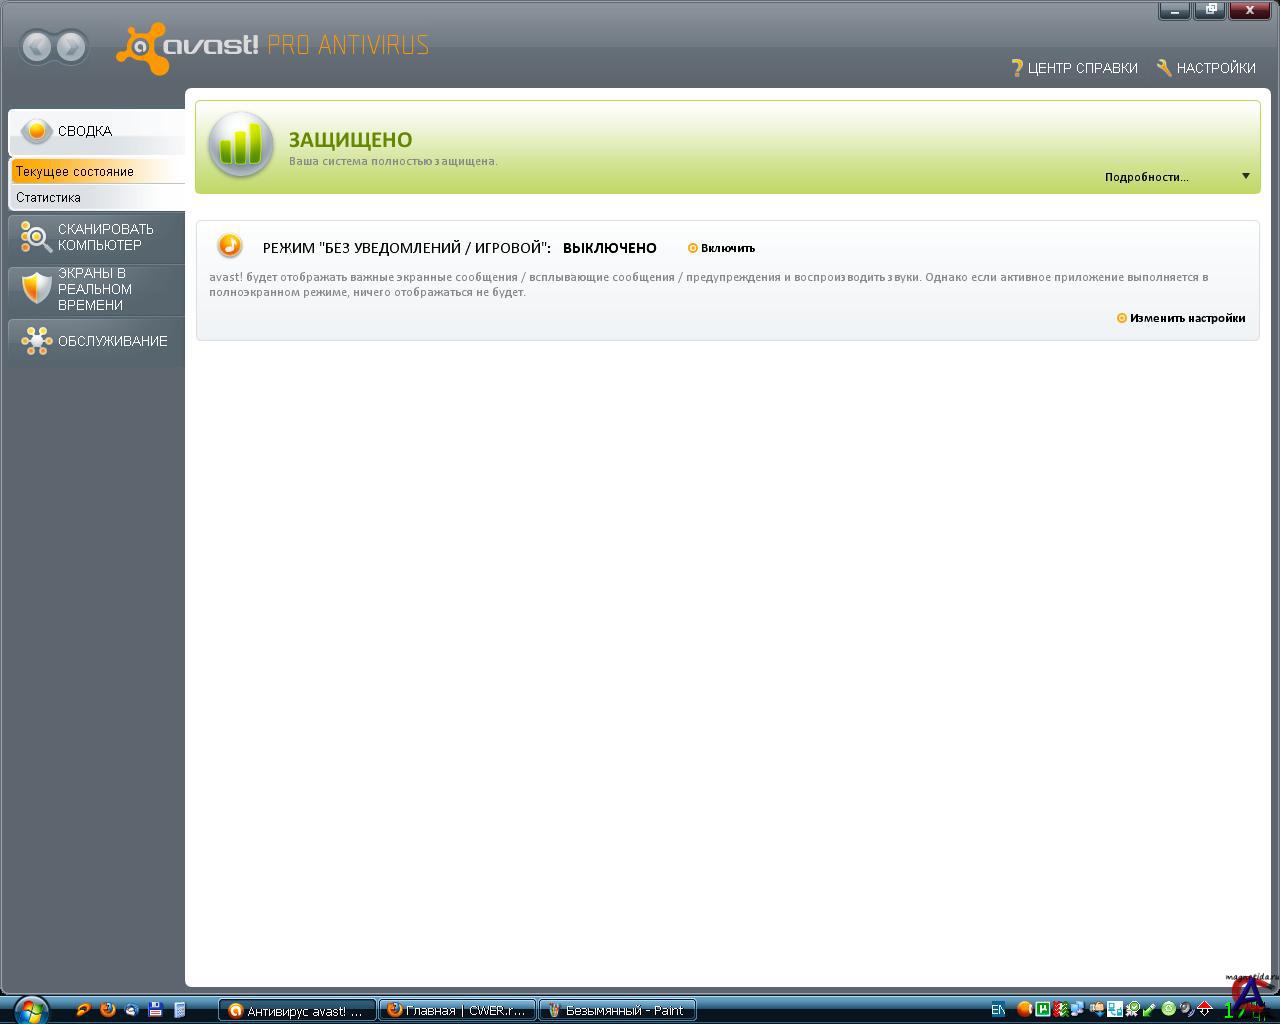Open Windows Start menu orb
1280x1024 pixels.
[30, 1009]
